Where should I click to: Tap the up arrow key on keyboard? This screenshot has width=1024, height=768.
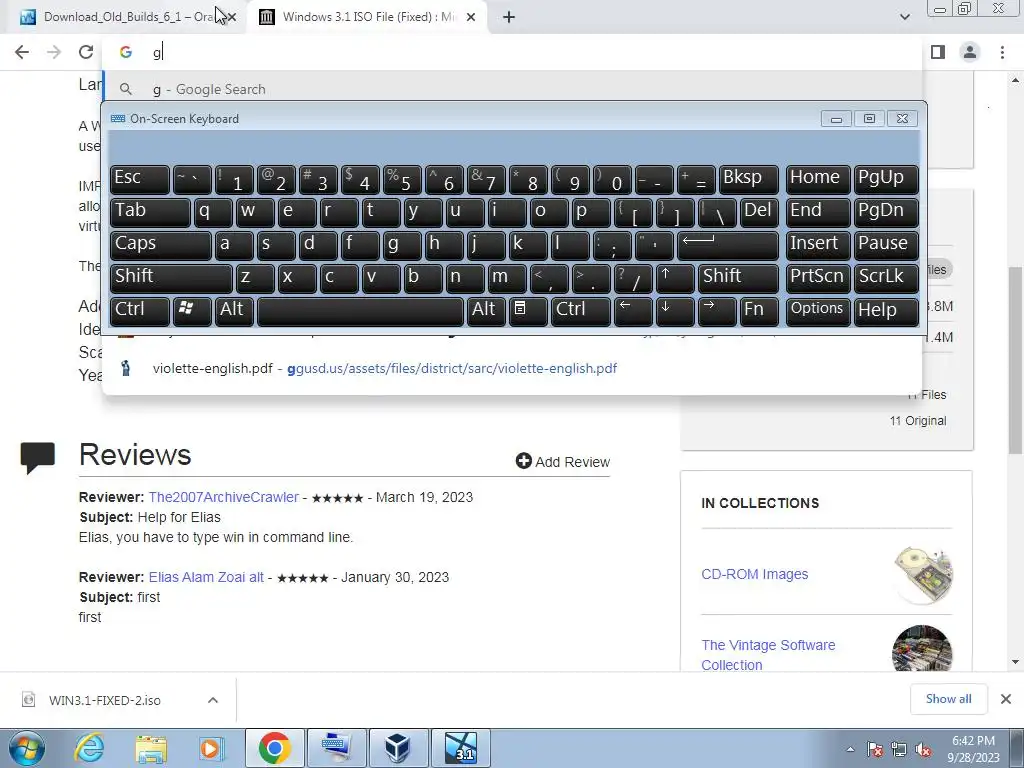coord(675,278)
